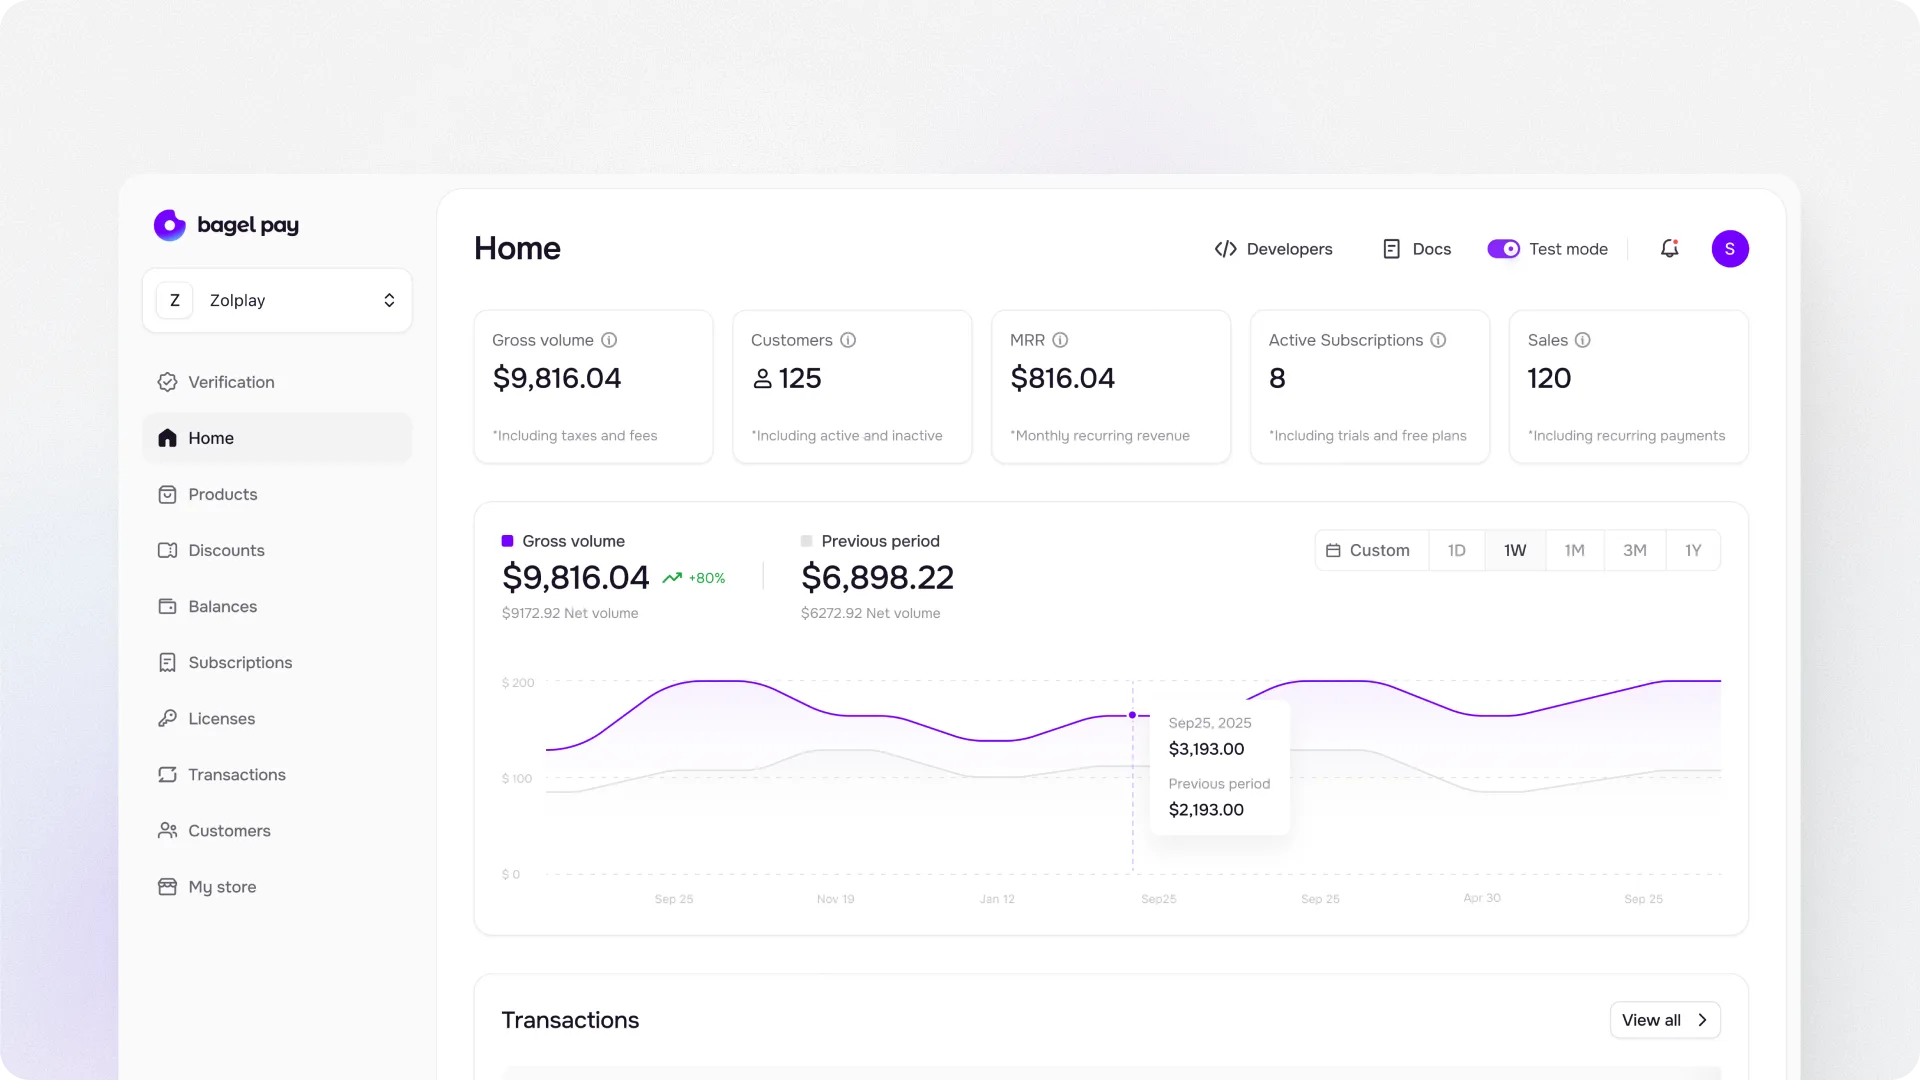
Task: Open the Discounts section
Action: click(277, 550)
